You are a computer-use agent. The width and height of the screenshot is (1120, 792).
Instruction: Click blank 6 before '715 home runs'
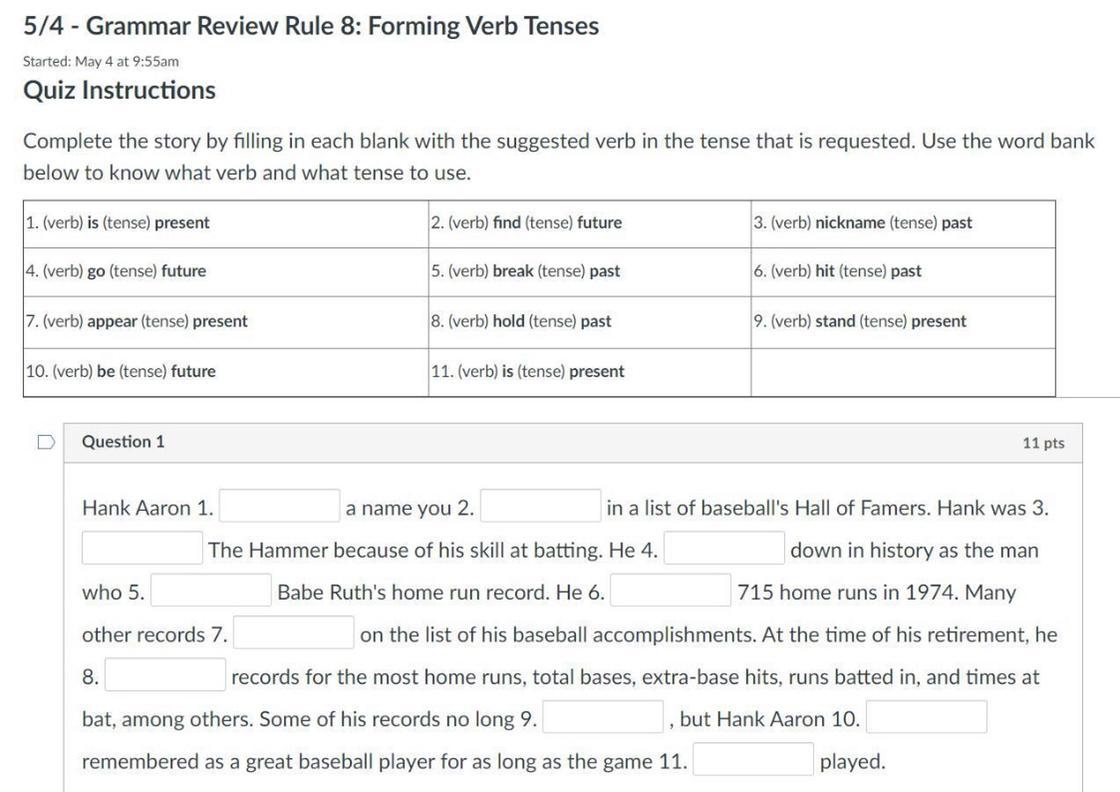click(x=671, y=591)
